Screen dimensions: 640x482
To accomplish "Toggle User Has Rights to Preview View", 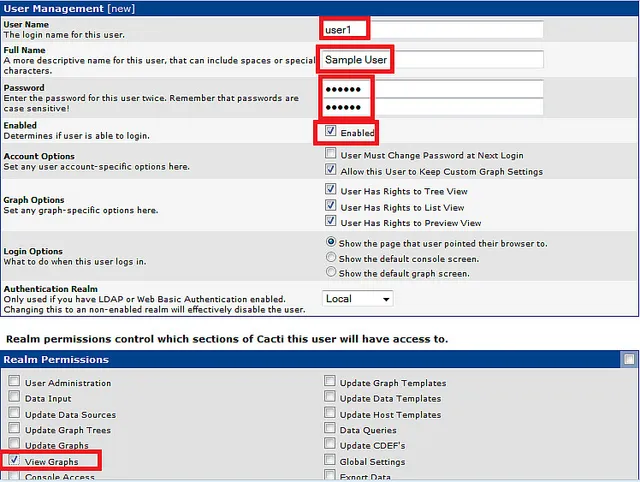I will 331,222.
